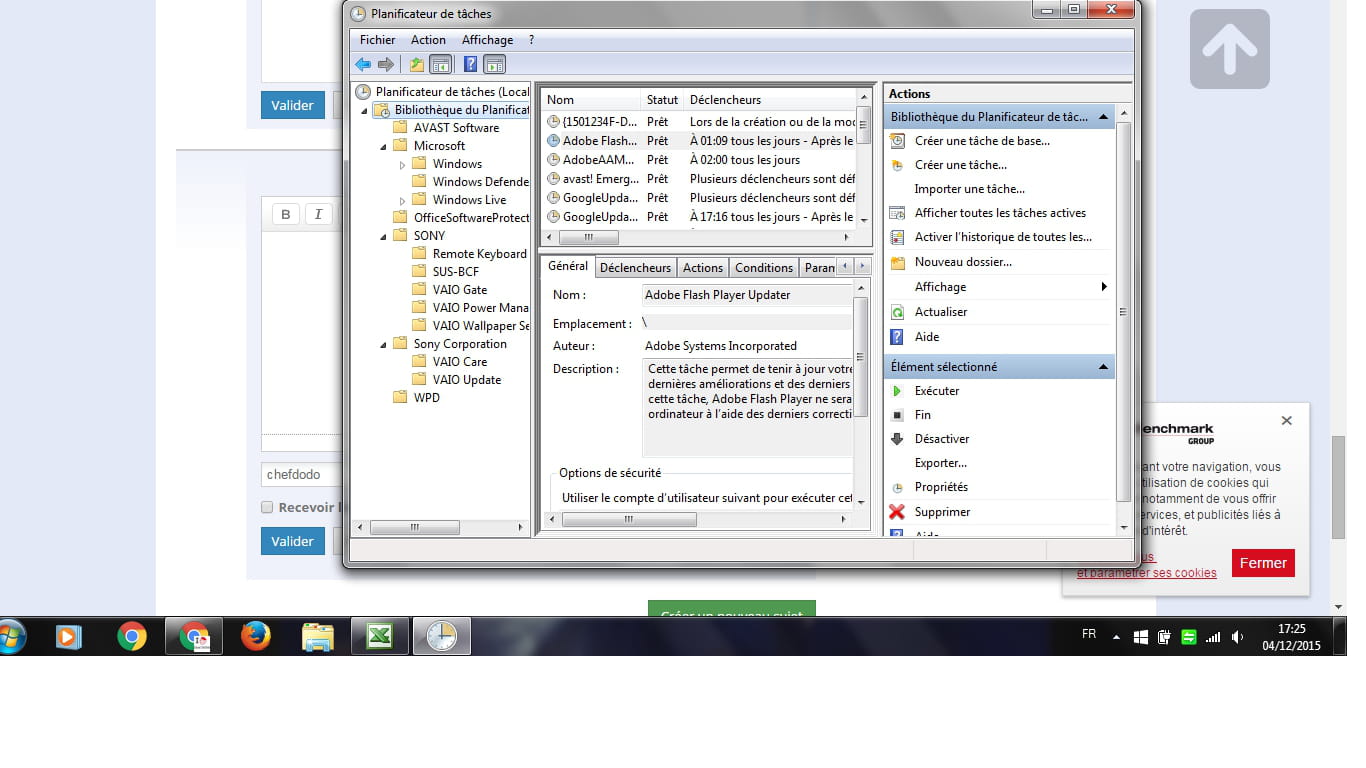Click the black Fin stop icon

pyautogui.click(x=897, y=415)
